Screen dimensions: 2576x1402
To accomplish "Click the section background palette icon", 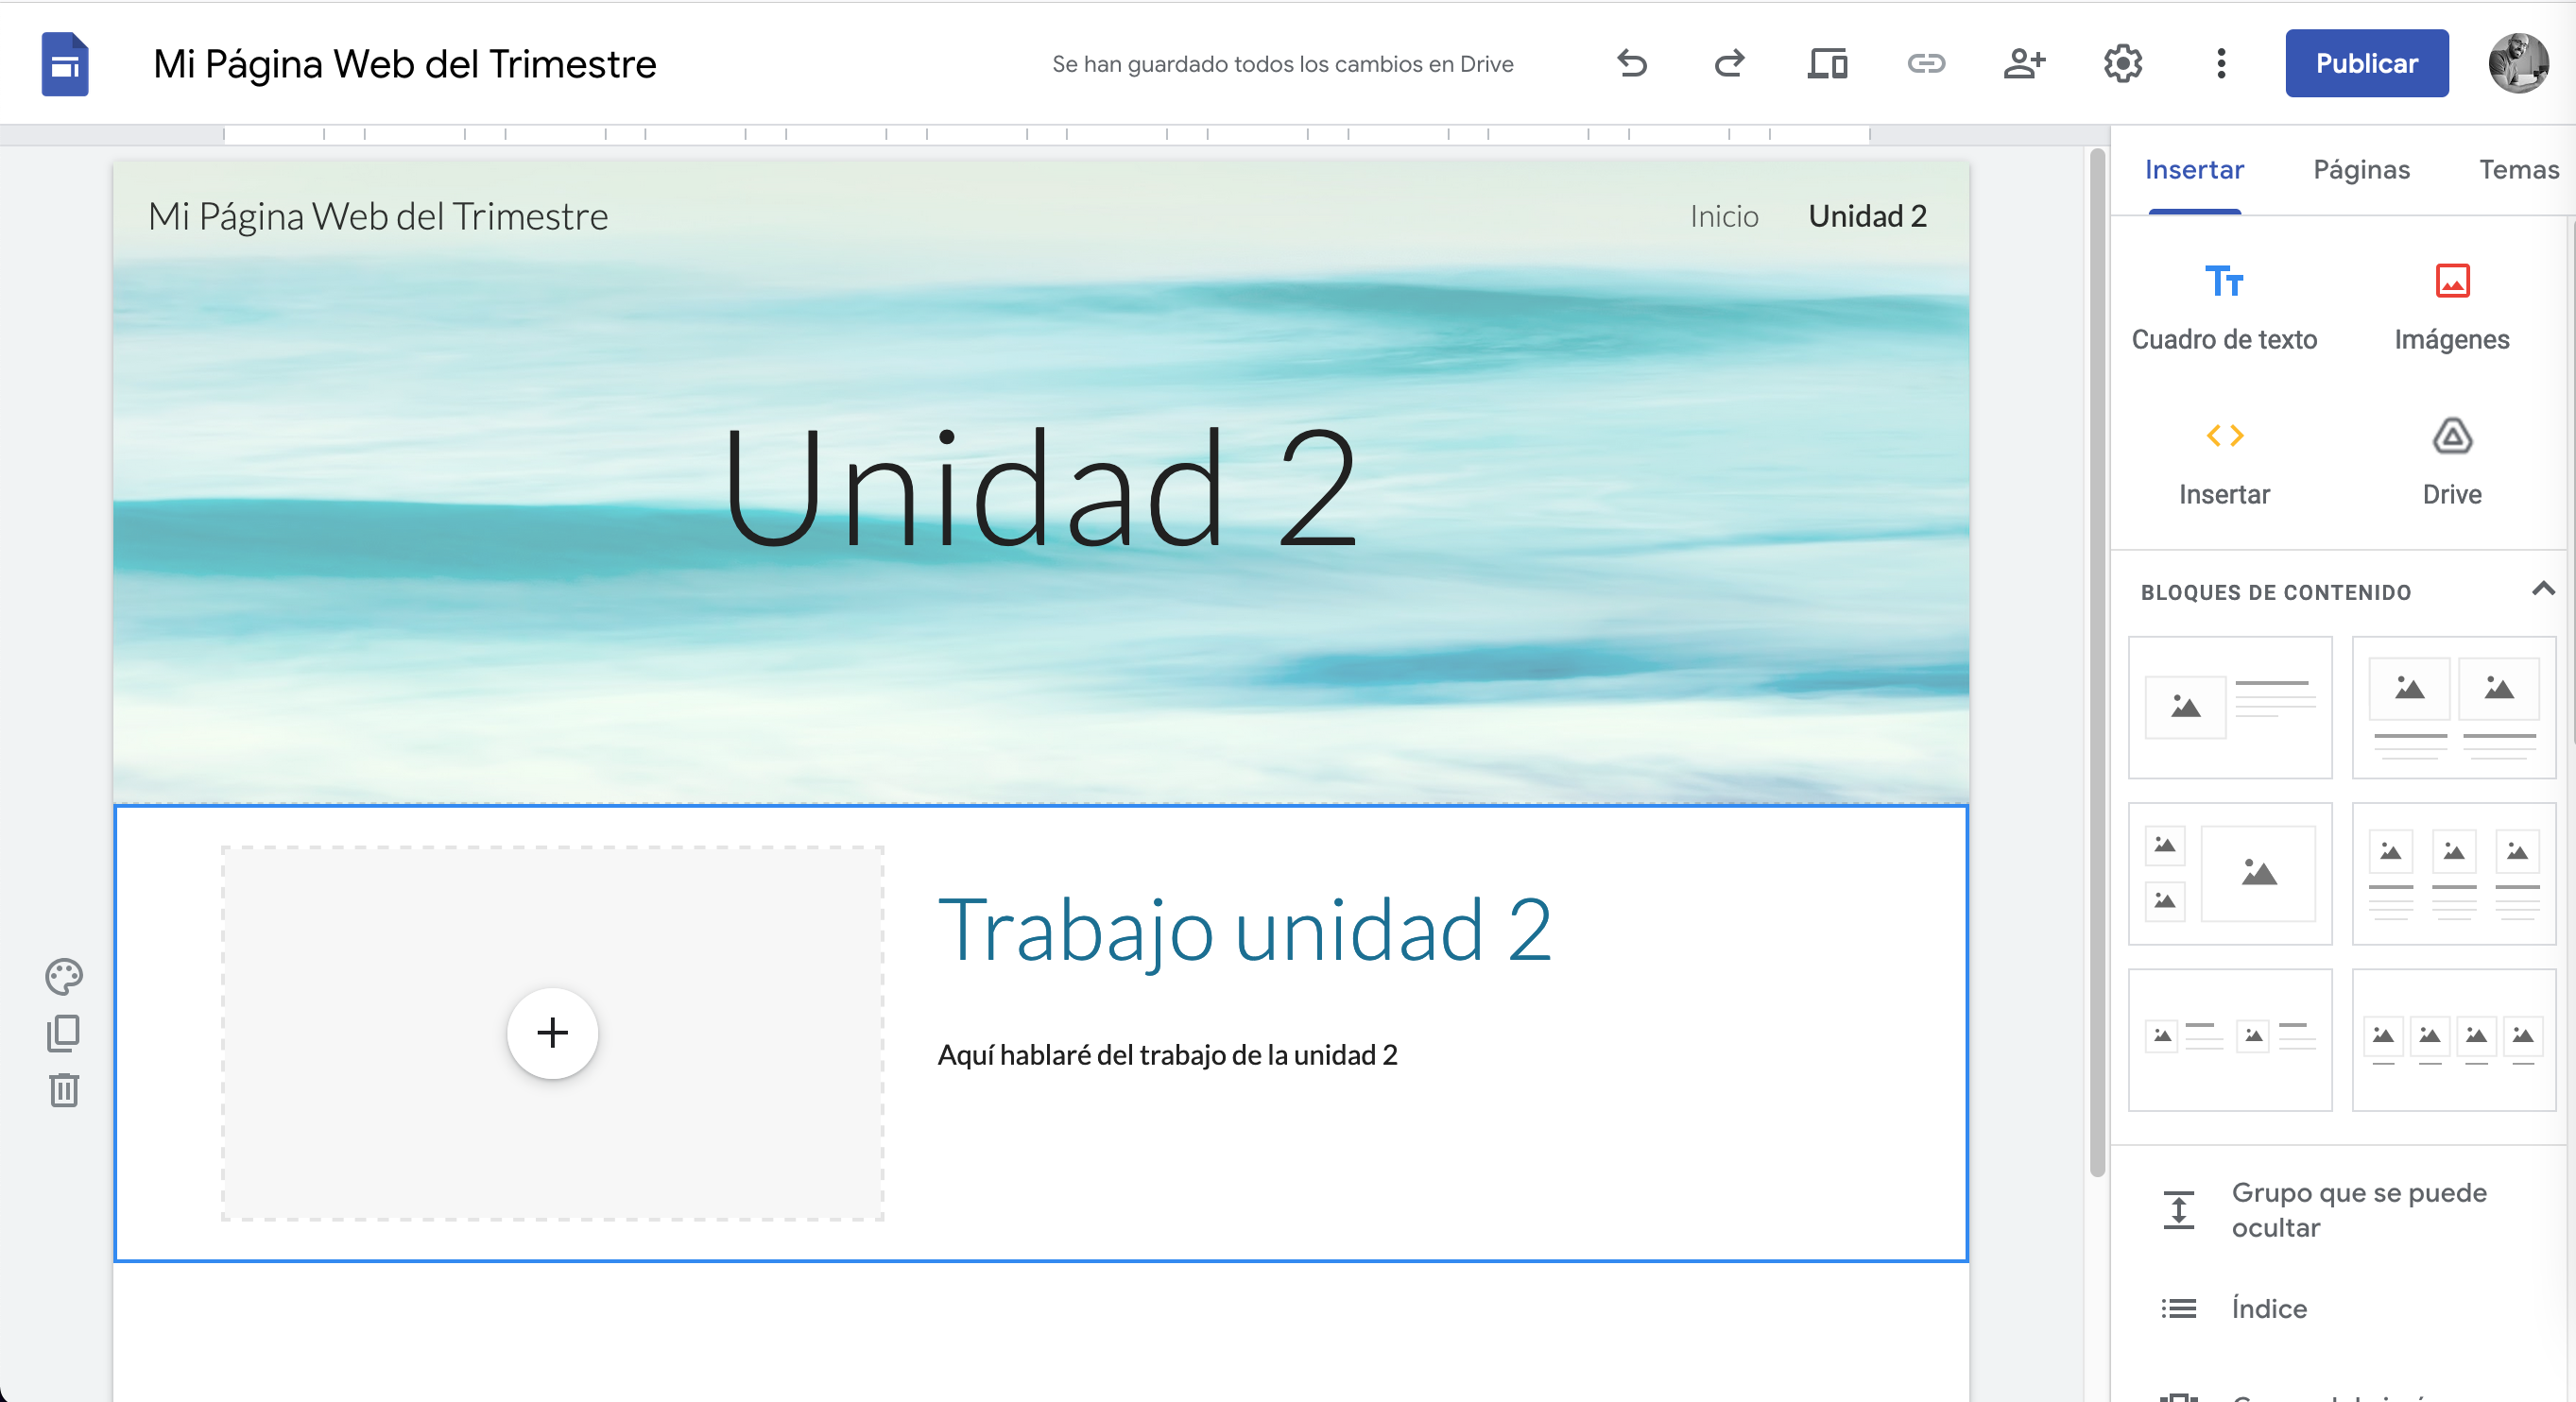I will [64, 976].
